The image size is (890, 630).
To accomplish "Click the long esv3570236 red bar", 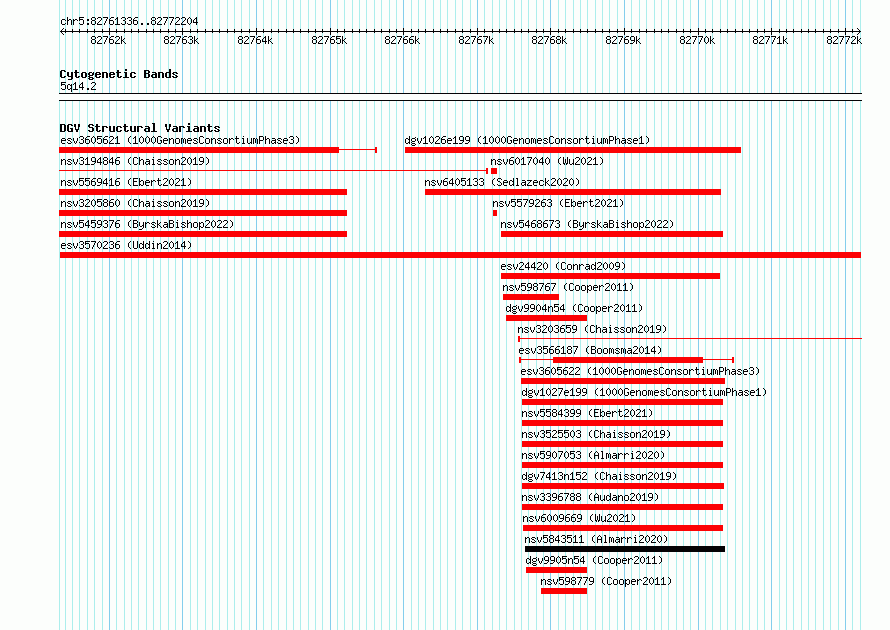I will [460, 255].
